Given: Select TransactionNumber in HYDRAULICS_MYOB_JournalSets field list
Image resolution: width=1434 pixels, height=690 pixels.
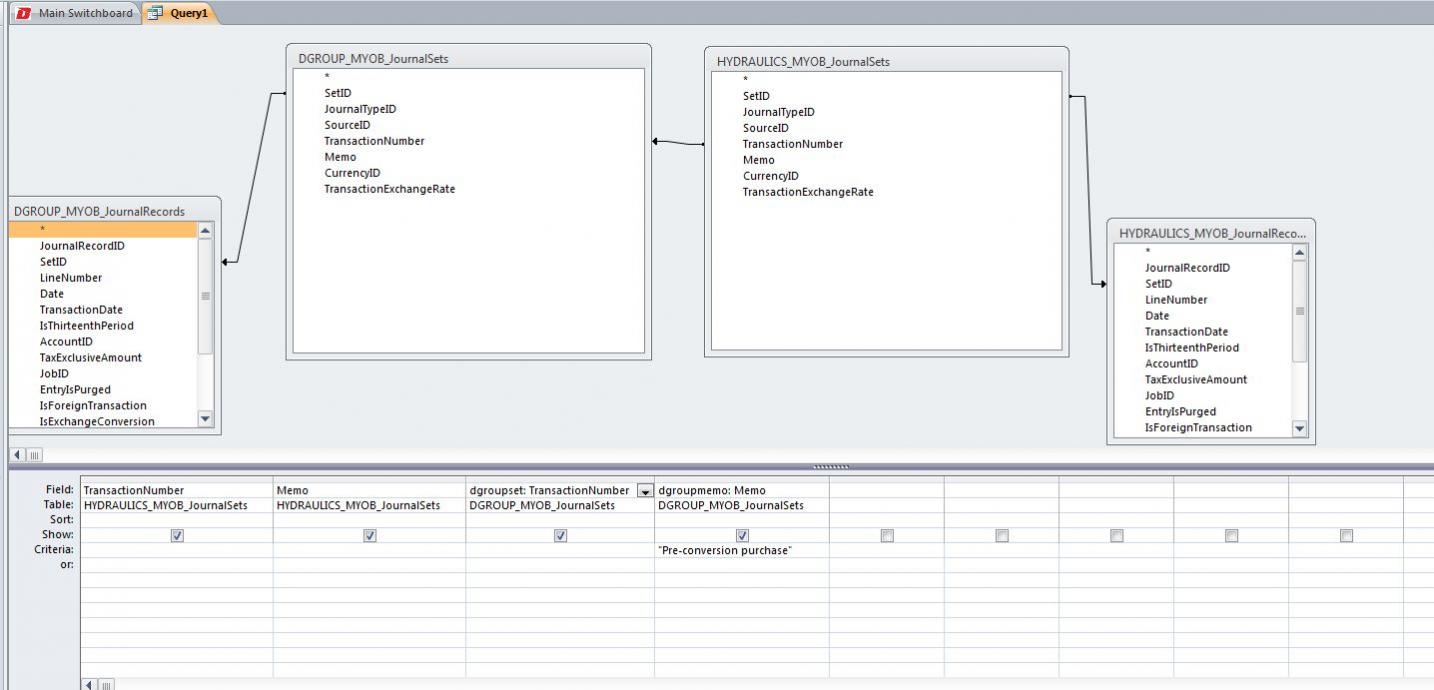Looking at the screenshot, I should [x=792, y=144].
